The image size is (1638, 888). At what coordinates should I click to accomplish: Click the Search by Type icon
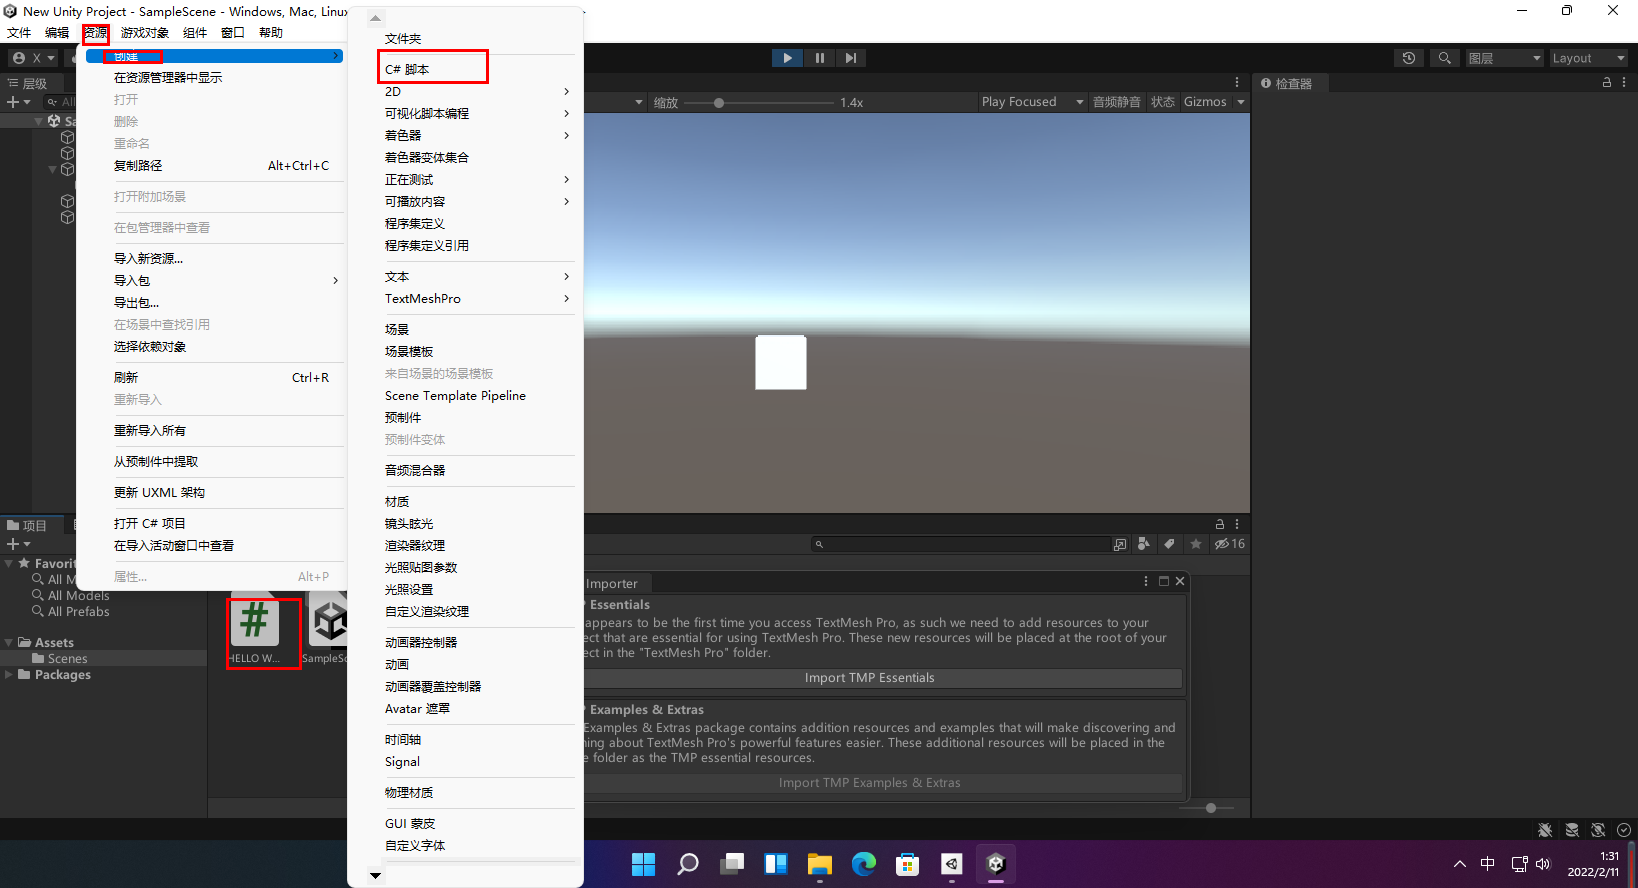pos(1144,544)
